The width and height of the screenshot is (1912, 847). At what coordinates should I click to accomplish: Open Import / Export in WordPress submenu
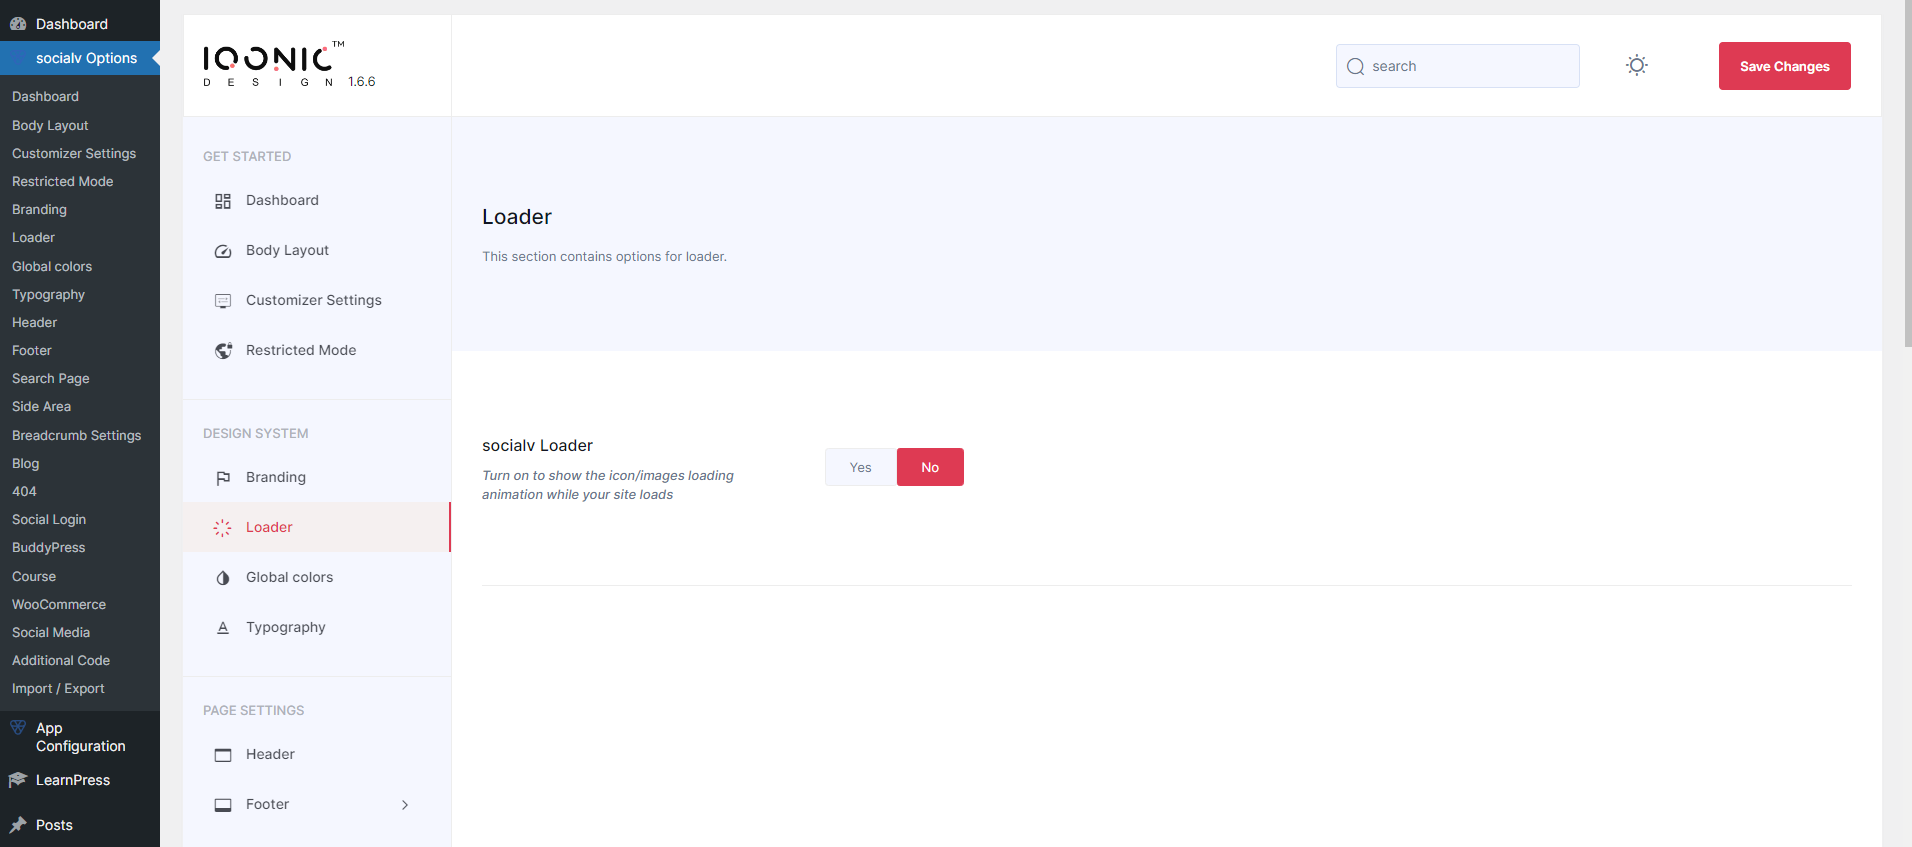[58, 688]
